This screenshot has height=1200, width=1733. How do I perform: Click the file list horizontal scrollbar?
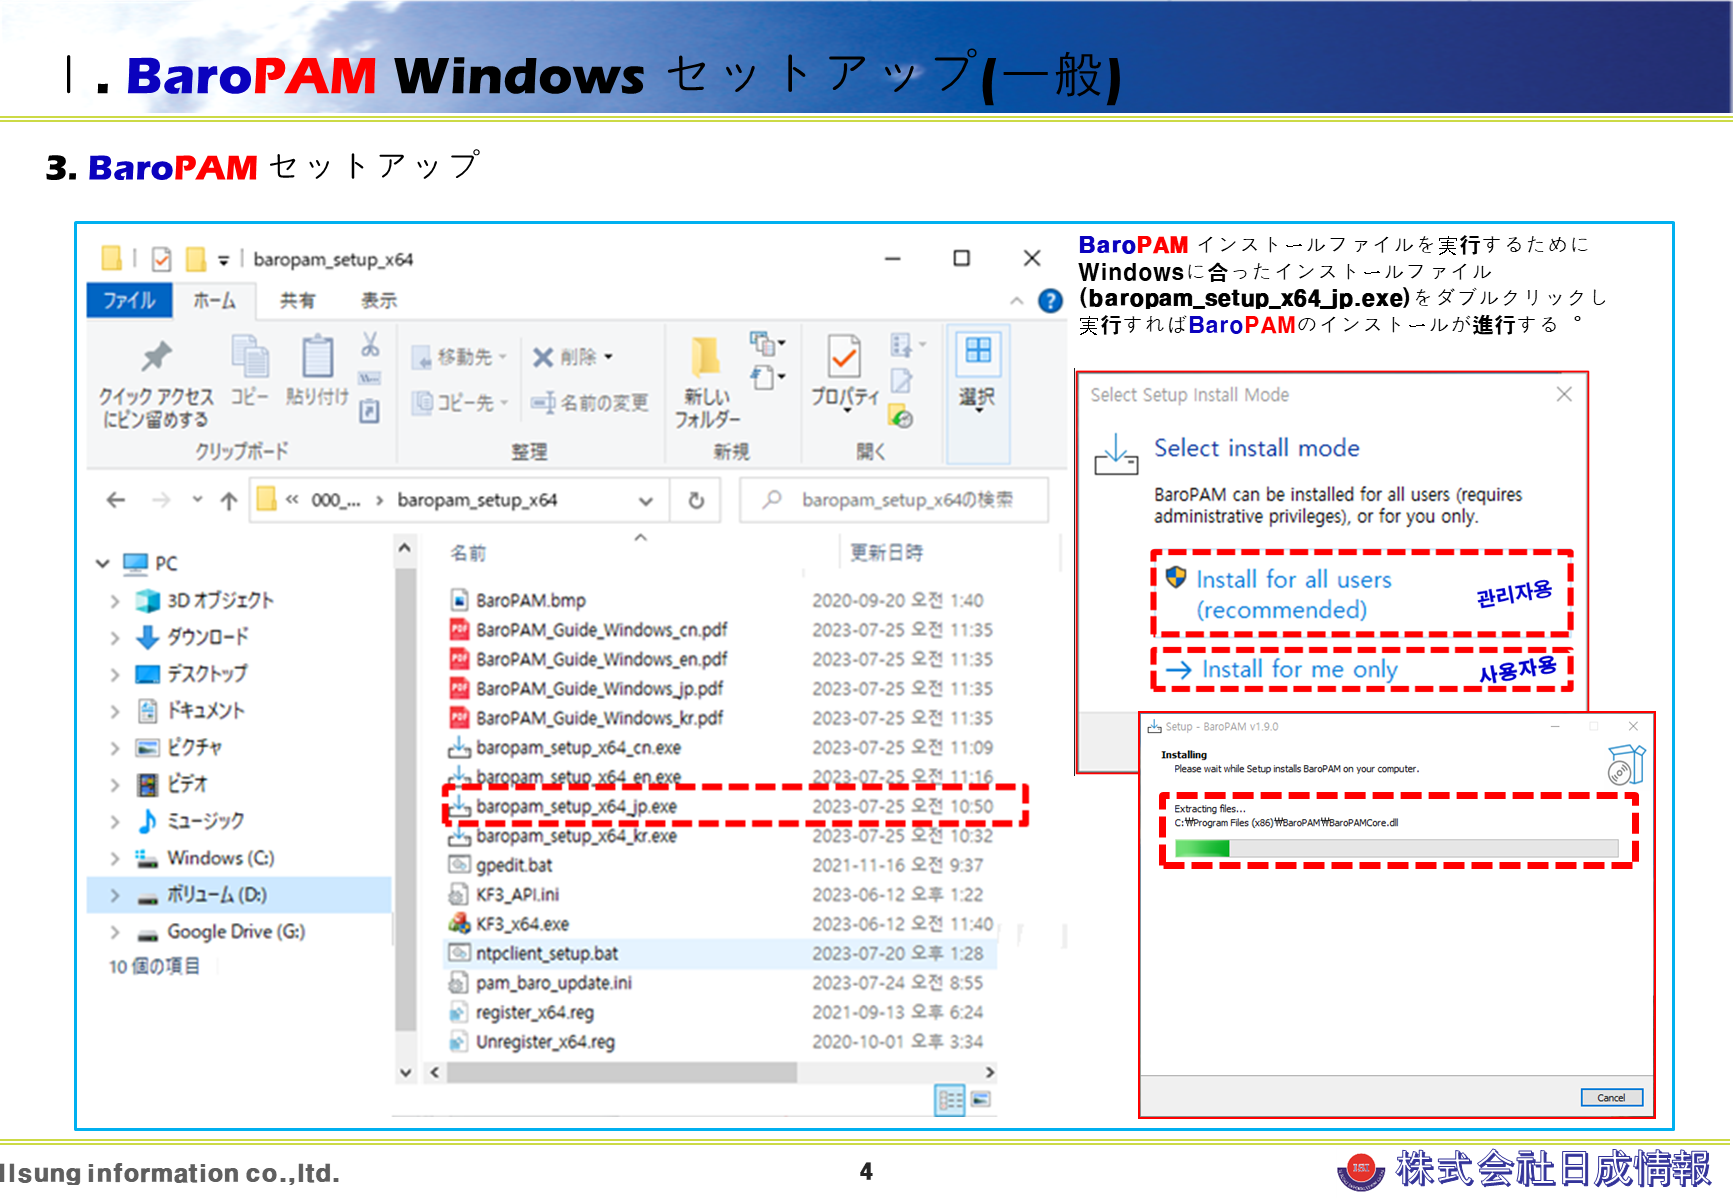[x=622, y=1072]
